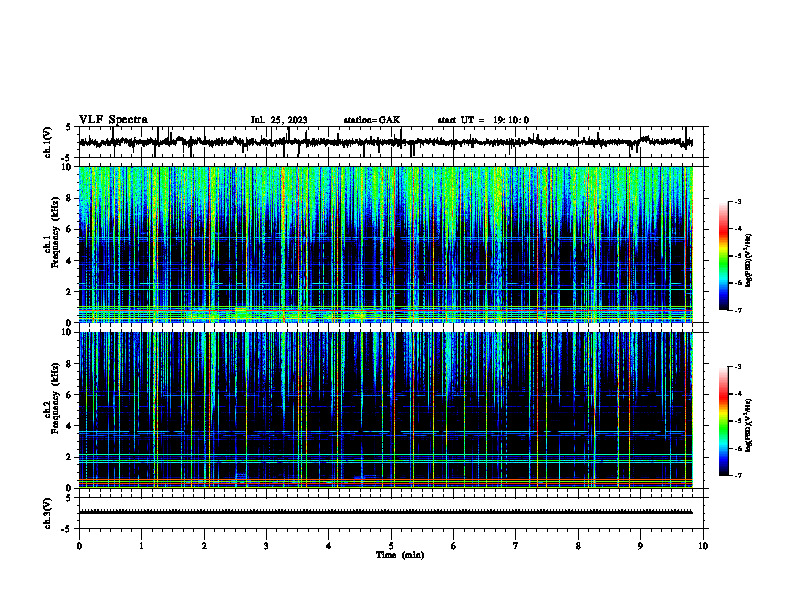792x612 pixels.
Task: Click the ch.2 spectrogram panel
Action: click(x=386, y=410)
